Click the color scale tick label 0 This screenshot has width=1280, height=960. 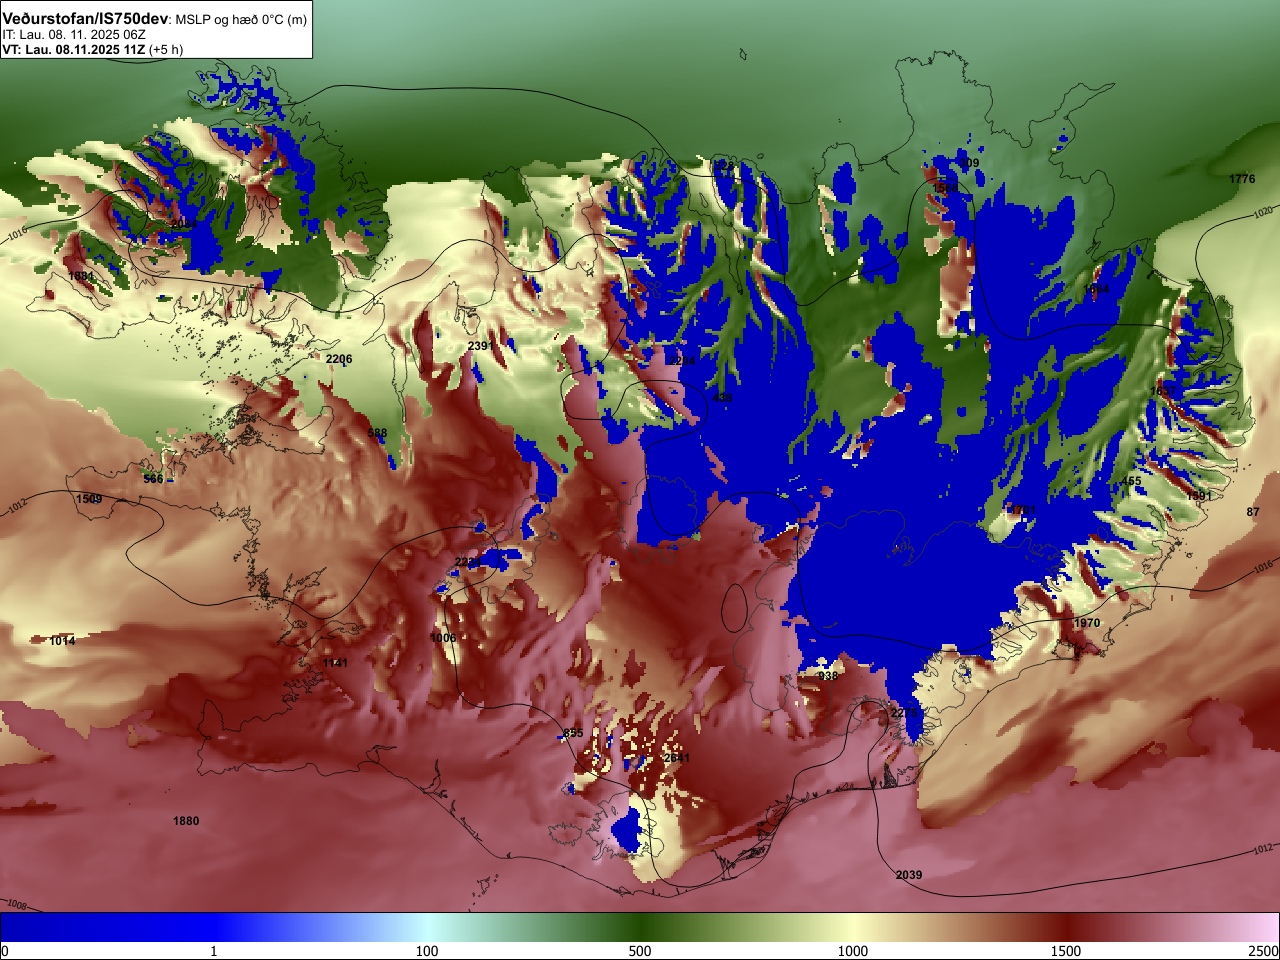coord(5,951)
